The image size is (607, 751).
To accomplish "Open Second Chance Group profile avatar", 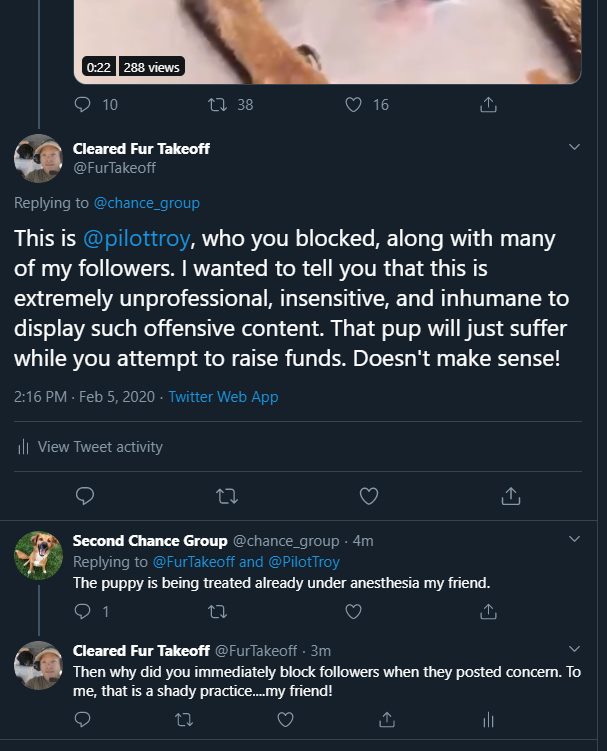I will 38,555.
